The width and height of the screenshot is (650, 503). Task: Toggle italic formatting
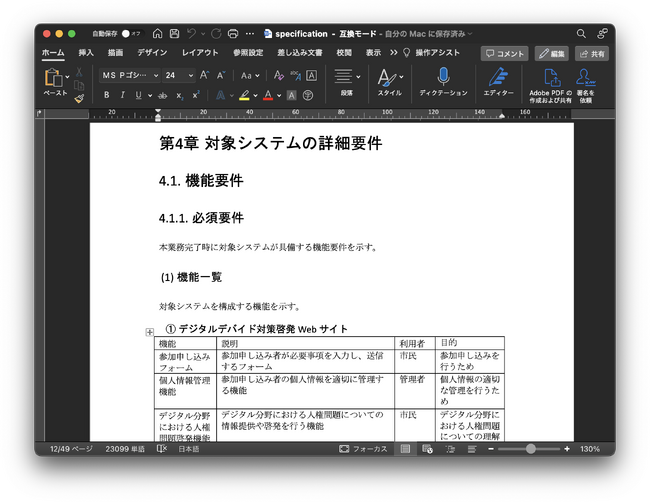tap(122, 95)
